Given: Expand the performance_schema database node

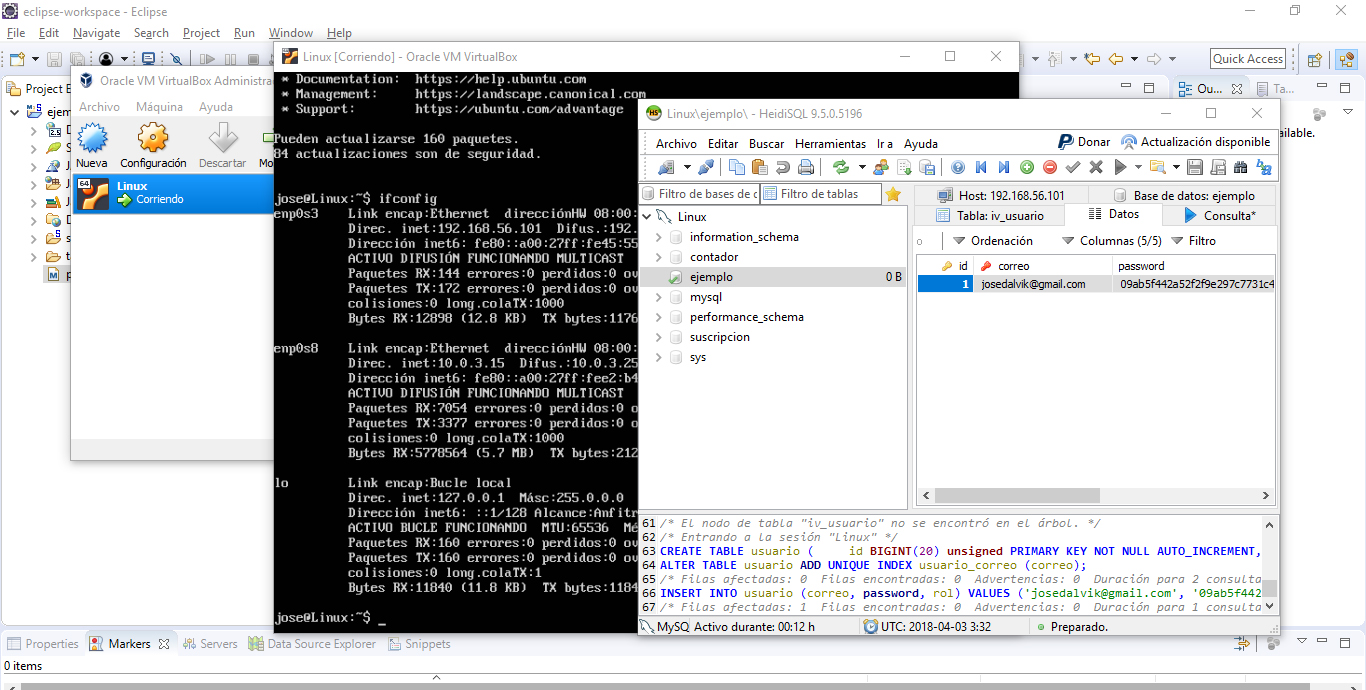Looking at the screenshot, I should tap(658, 317).
